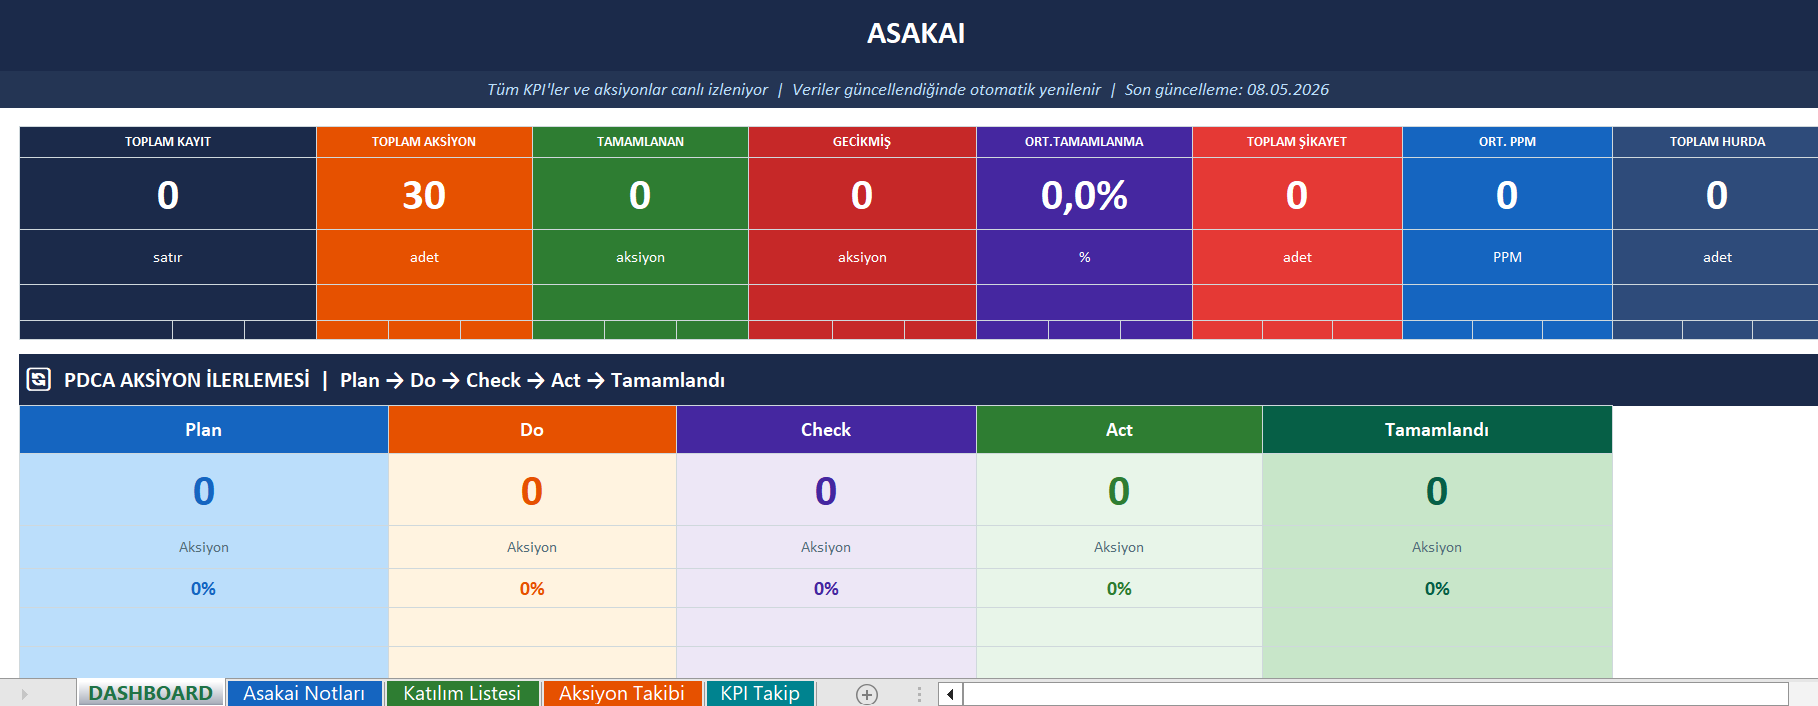Open the KPI Takip sheet tab
The image size is (1818, 706).
760,693
